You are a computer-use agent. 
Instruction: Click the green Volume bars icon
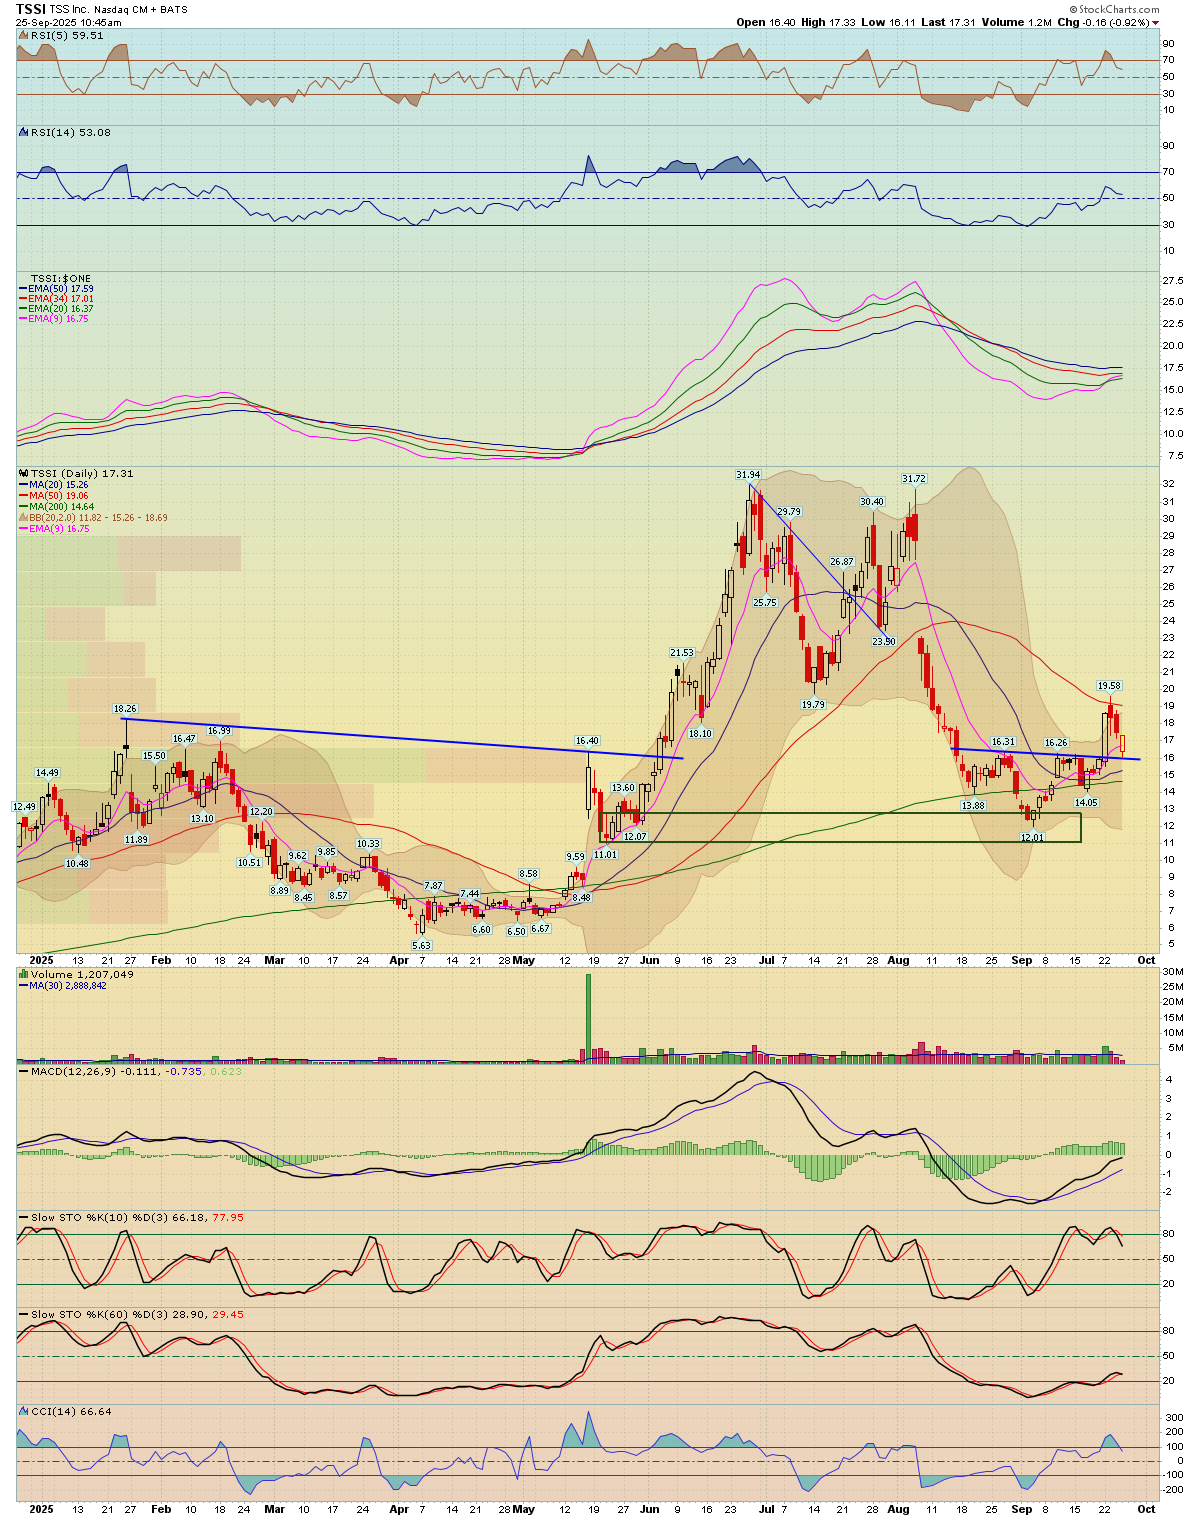point(23,974)
